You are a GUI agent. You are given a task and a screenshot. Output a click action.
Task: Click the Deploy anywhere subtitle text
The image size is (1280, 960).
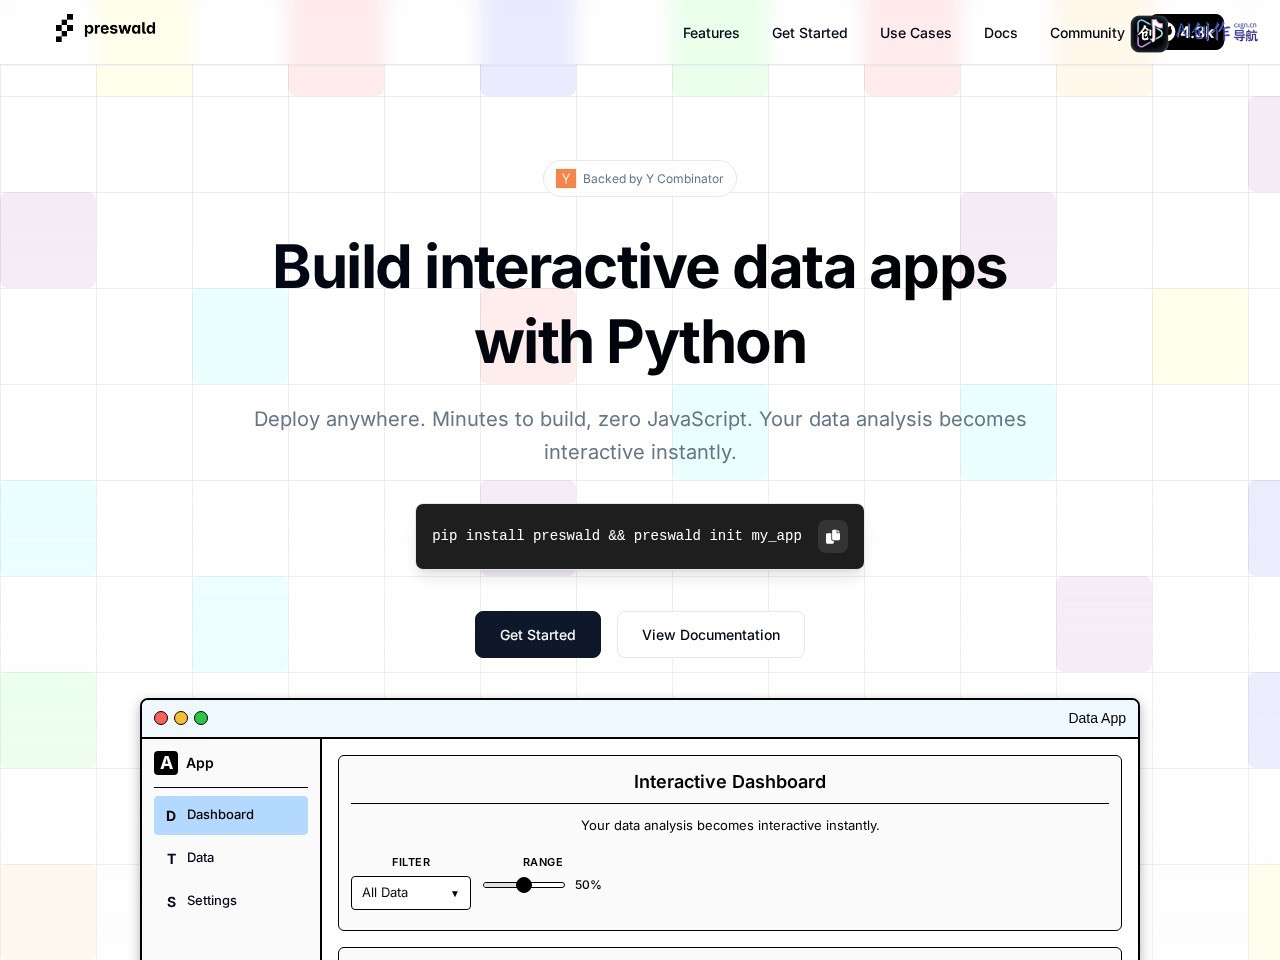click(640, 436)
